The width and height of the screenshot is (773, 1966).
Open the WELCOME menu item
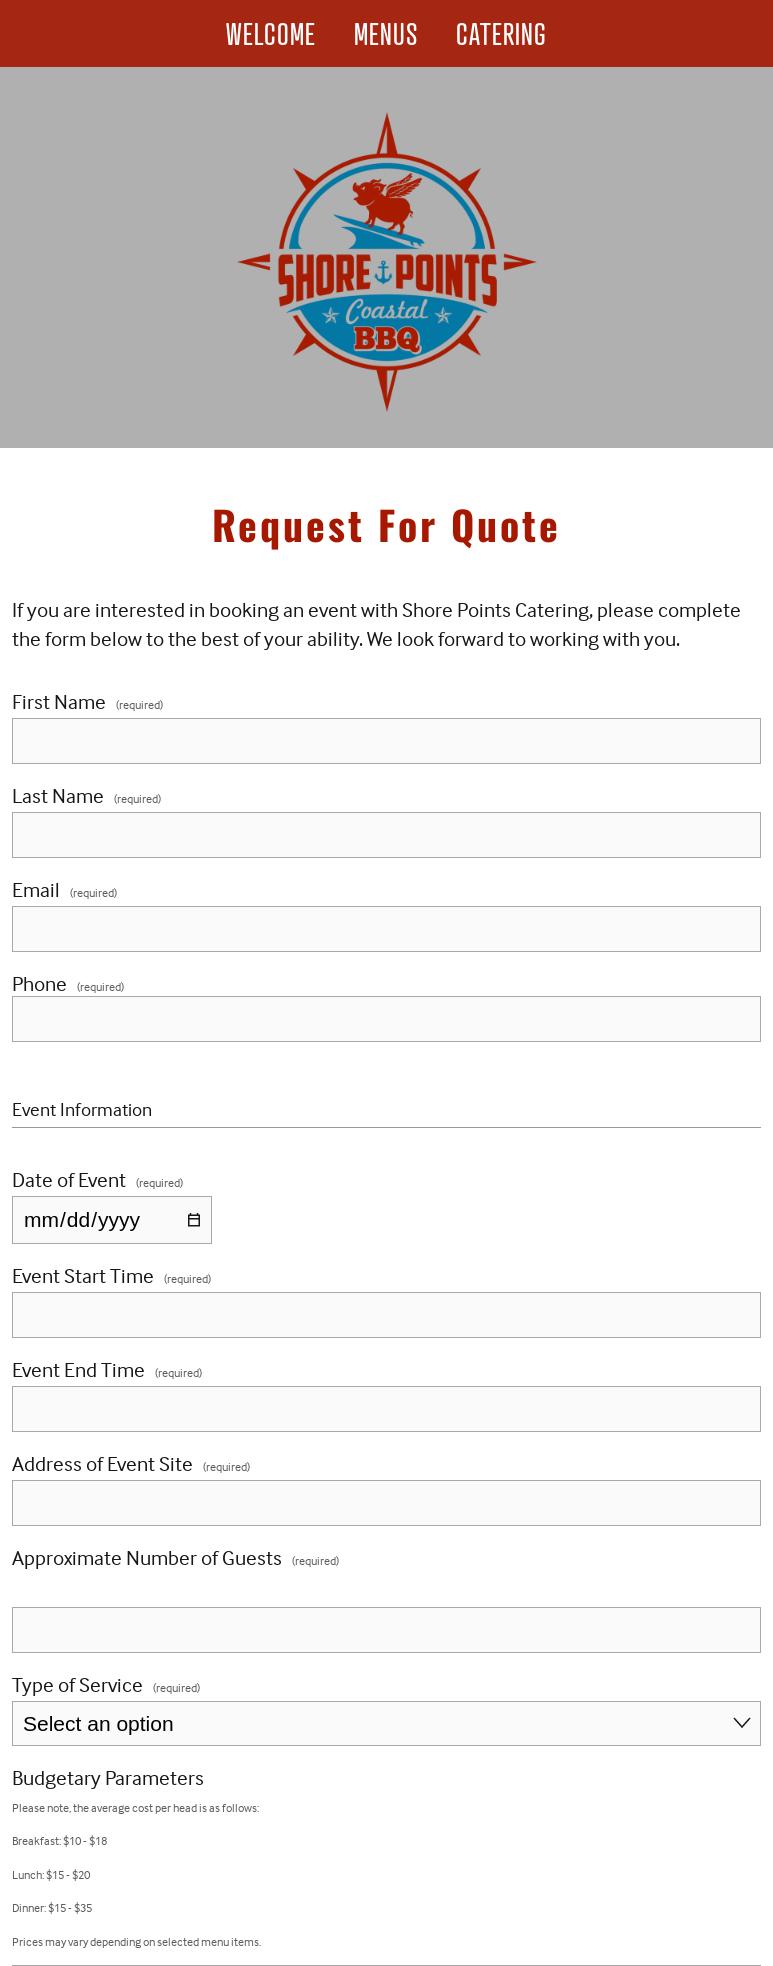coord(270,34)
